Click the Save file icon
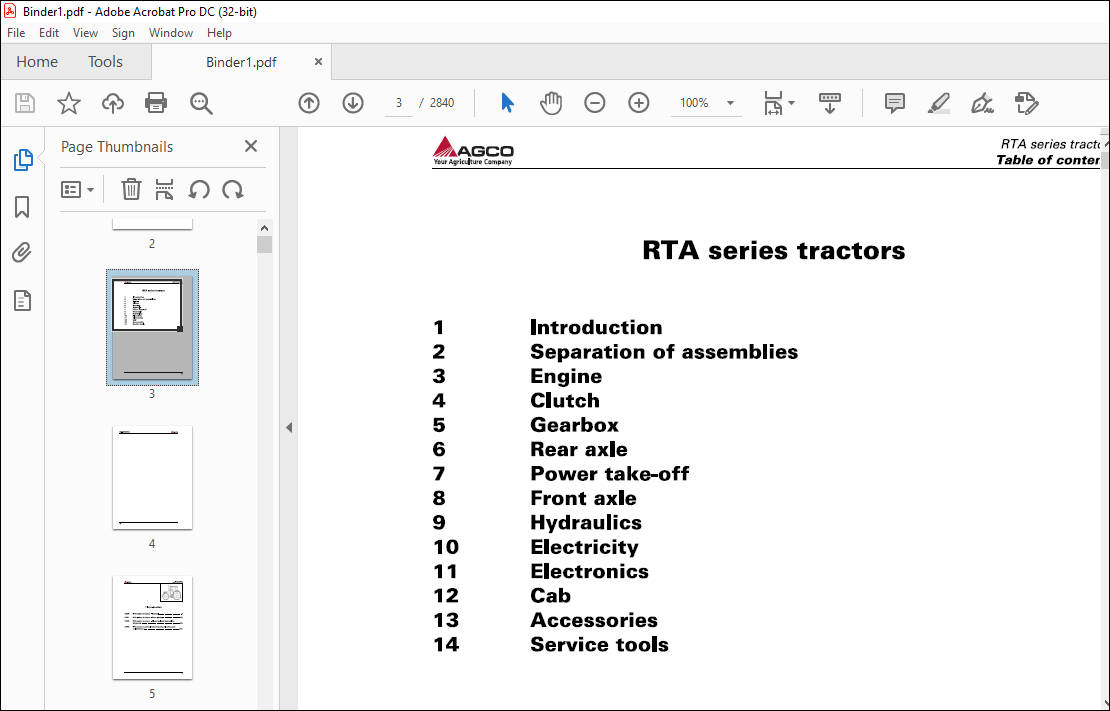Image resolution: width=1110 pixels, height=711 pixels. pos(25,103)
